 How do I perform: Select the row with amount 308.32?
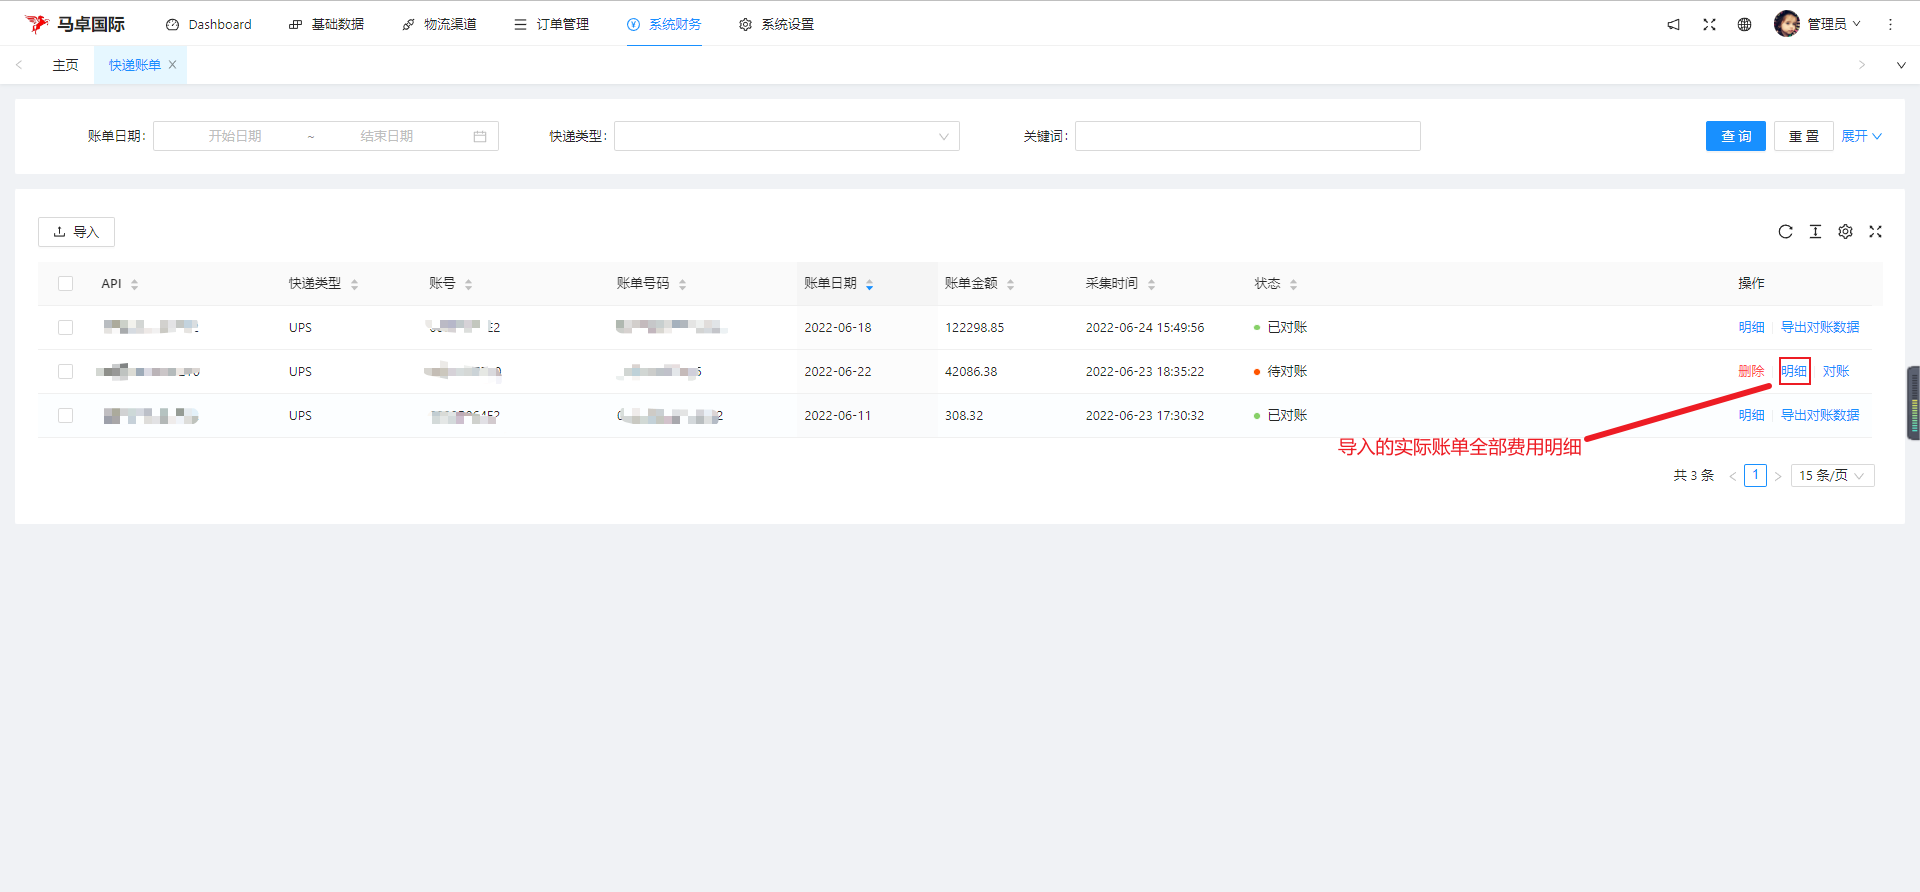[66, 416]
